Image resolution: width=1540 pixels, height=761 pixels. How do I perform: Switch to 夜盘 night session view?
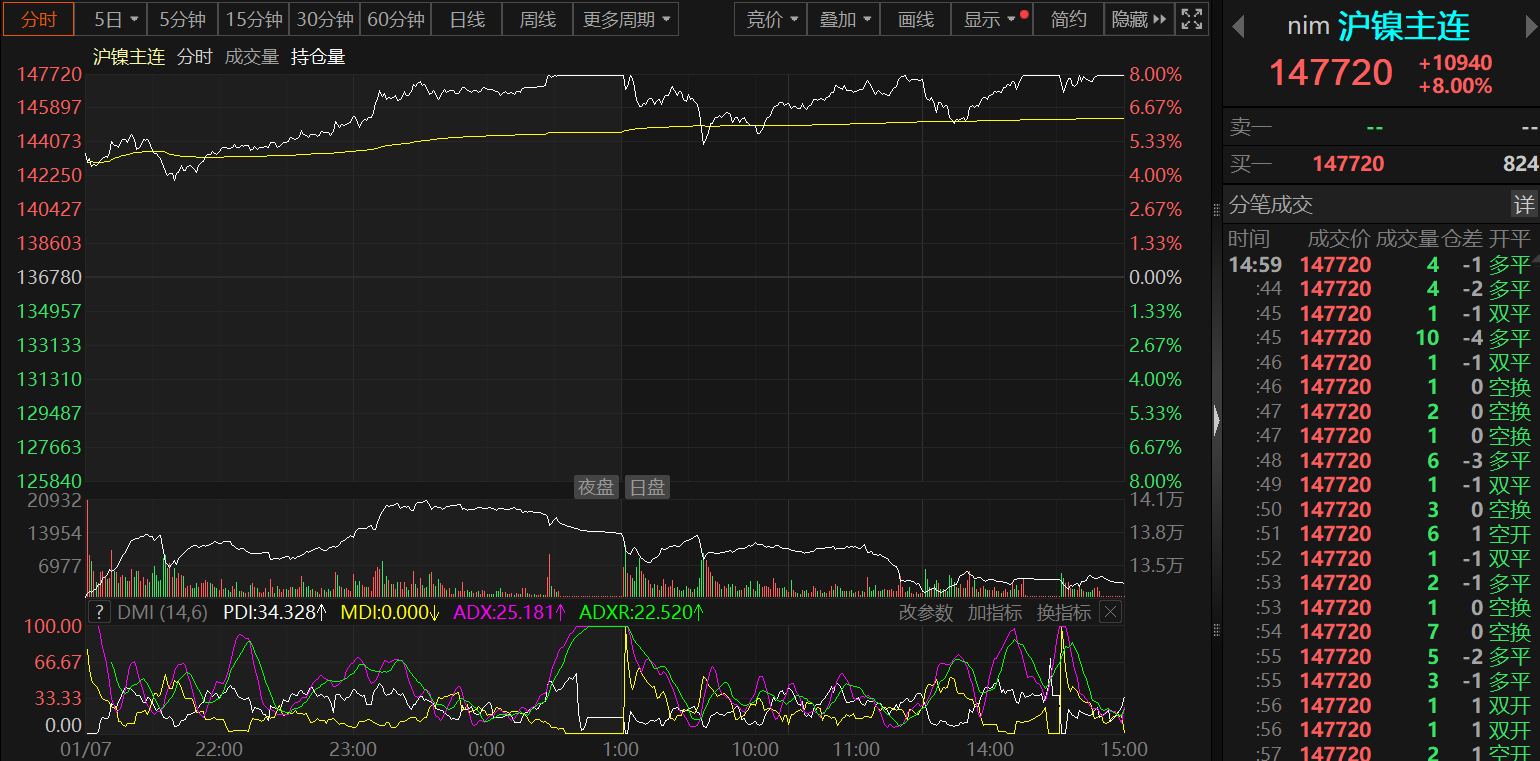pos(596,487)
